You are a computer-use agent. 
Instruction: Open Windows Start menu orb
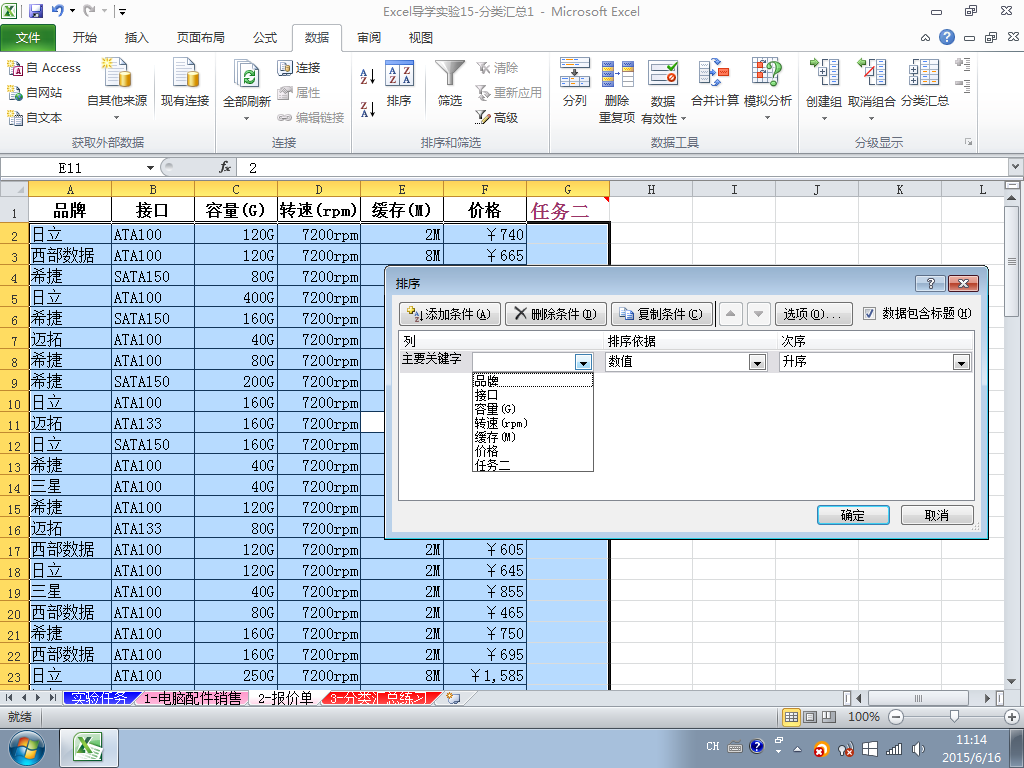[26, 748]
